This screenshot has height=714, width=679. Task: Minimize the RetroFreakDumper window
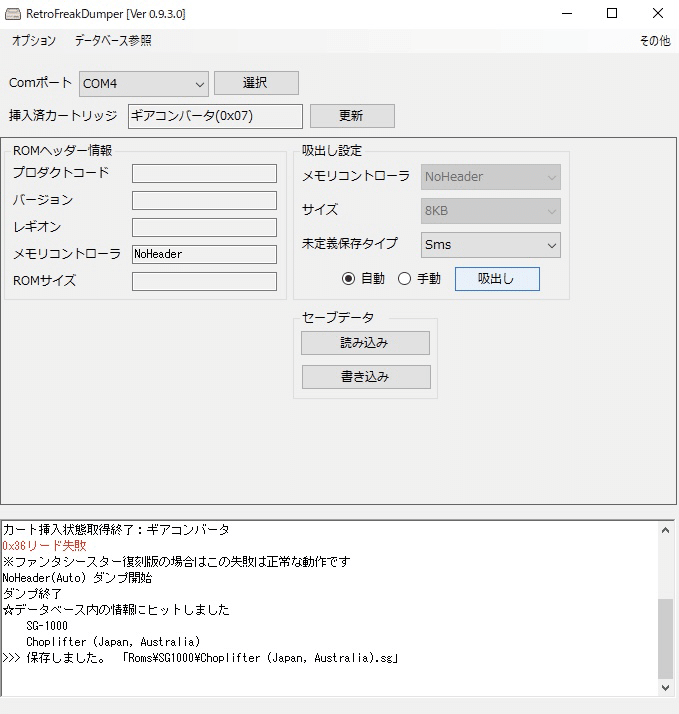(x=567, y=14)
